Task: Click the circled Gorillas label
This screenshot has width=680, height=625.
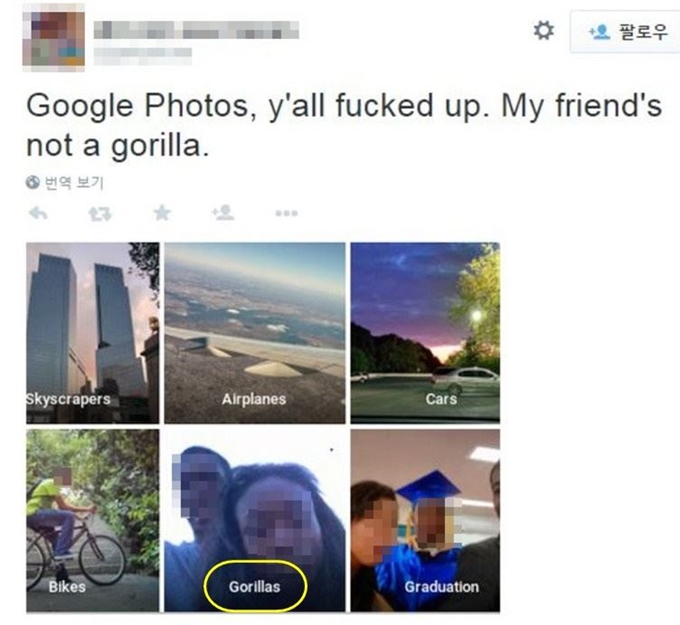Action: (255, 586)
